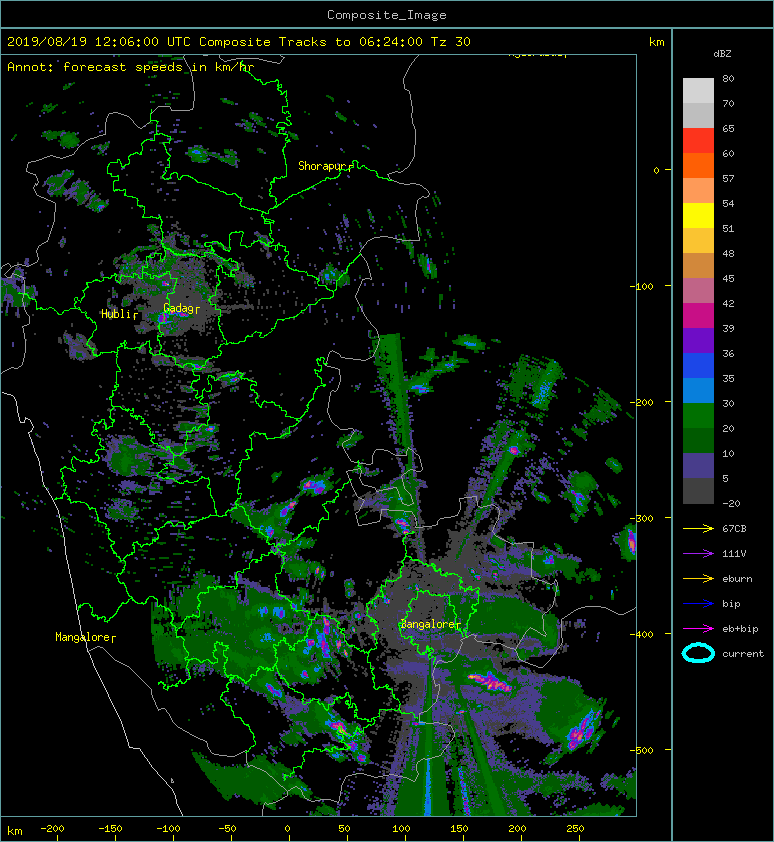Click the 'Annot: forecast speeds in km/hr' label
The height and width of the screenshot is (842, 774).
coord(131,67)
